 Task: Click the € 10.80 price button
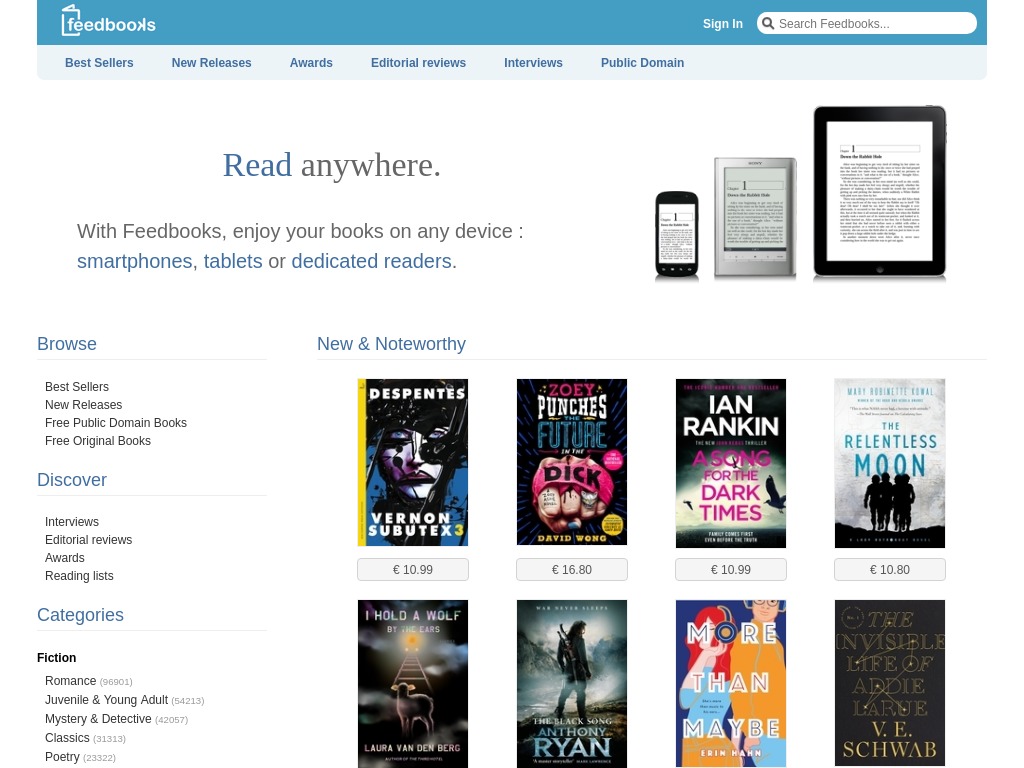(889, 569)
